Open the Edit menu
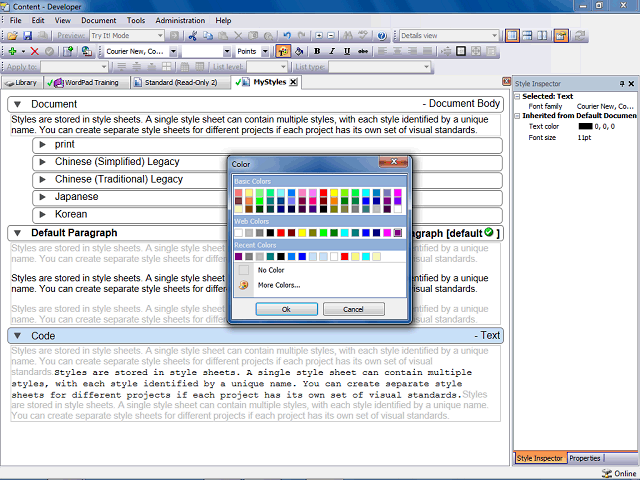 click(x=38, y=20)
